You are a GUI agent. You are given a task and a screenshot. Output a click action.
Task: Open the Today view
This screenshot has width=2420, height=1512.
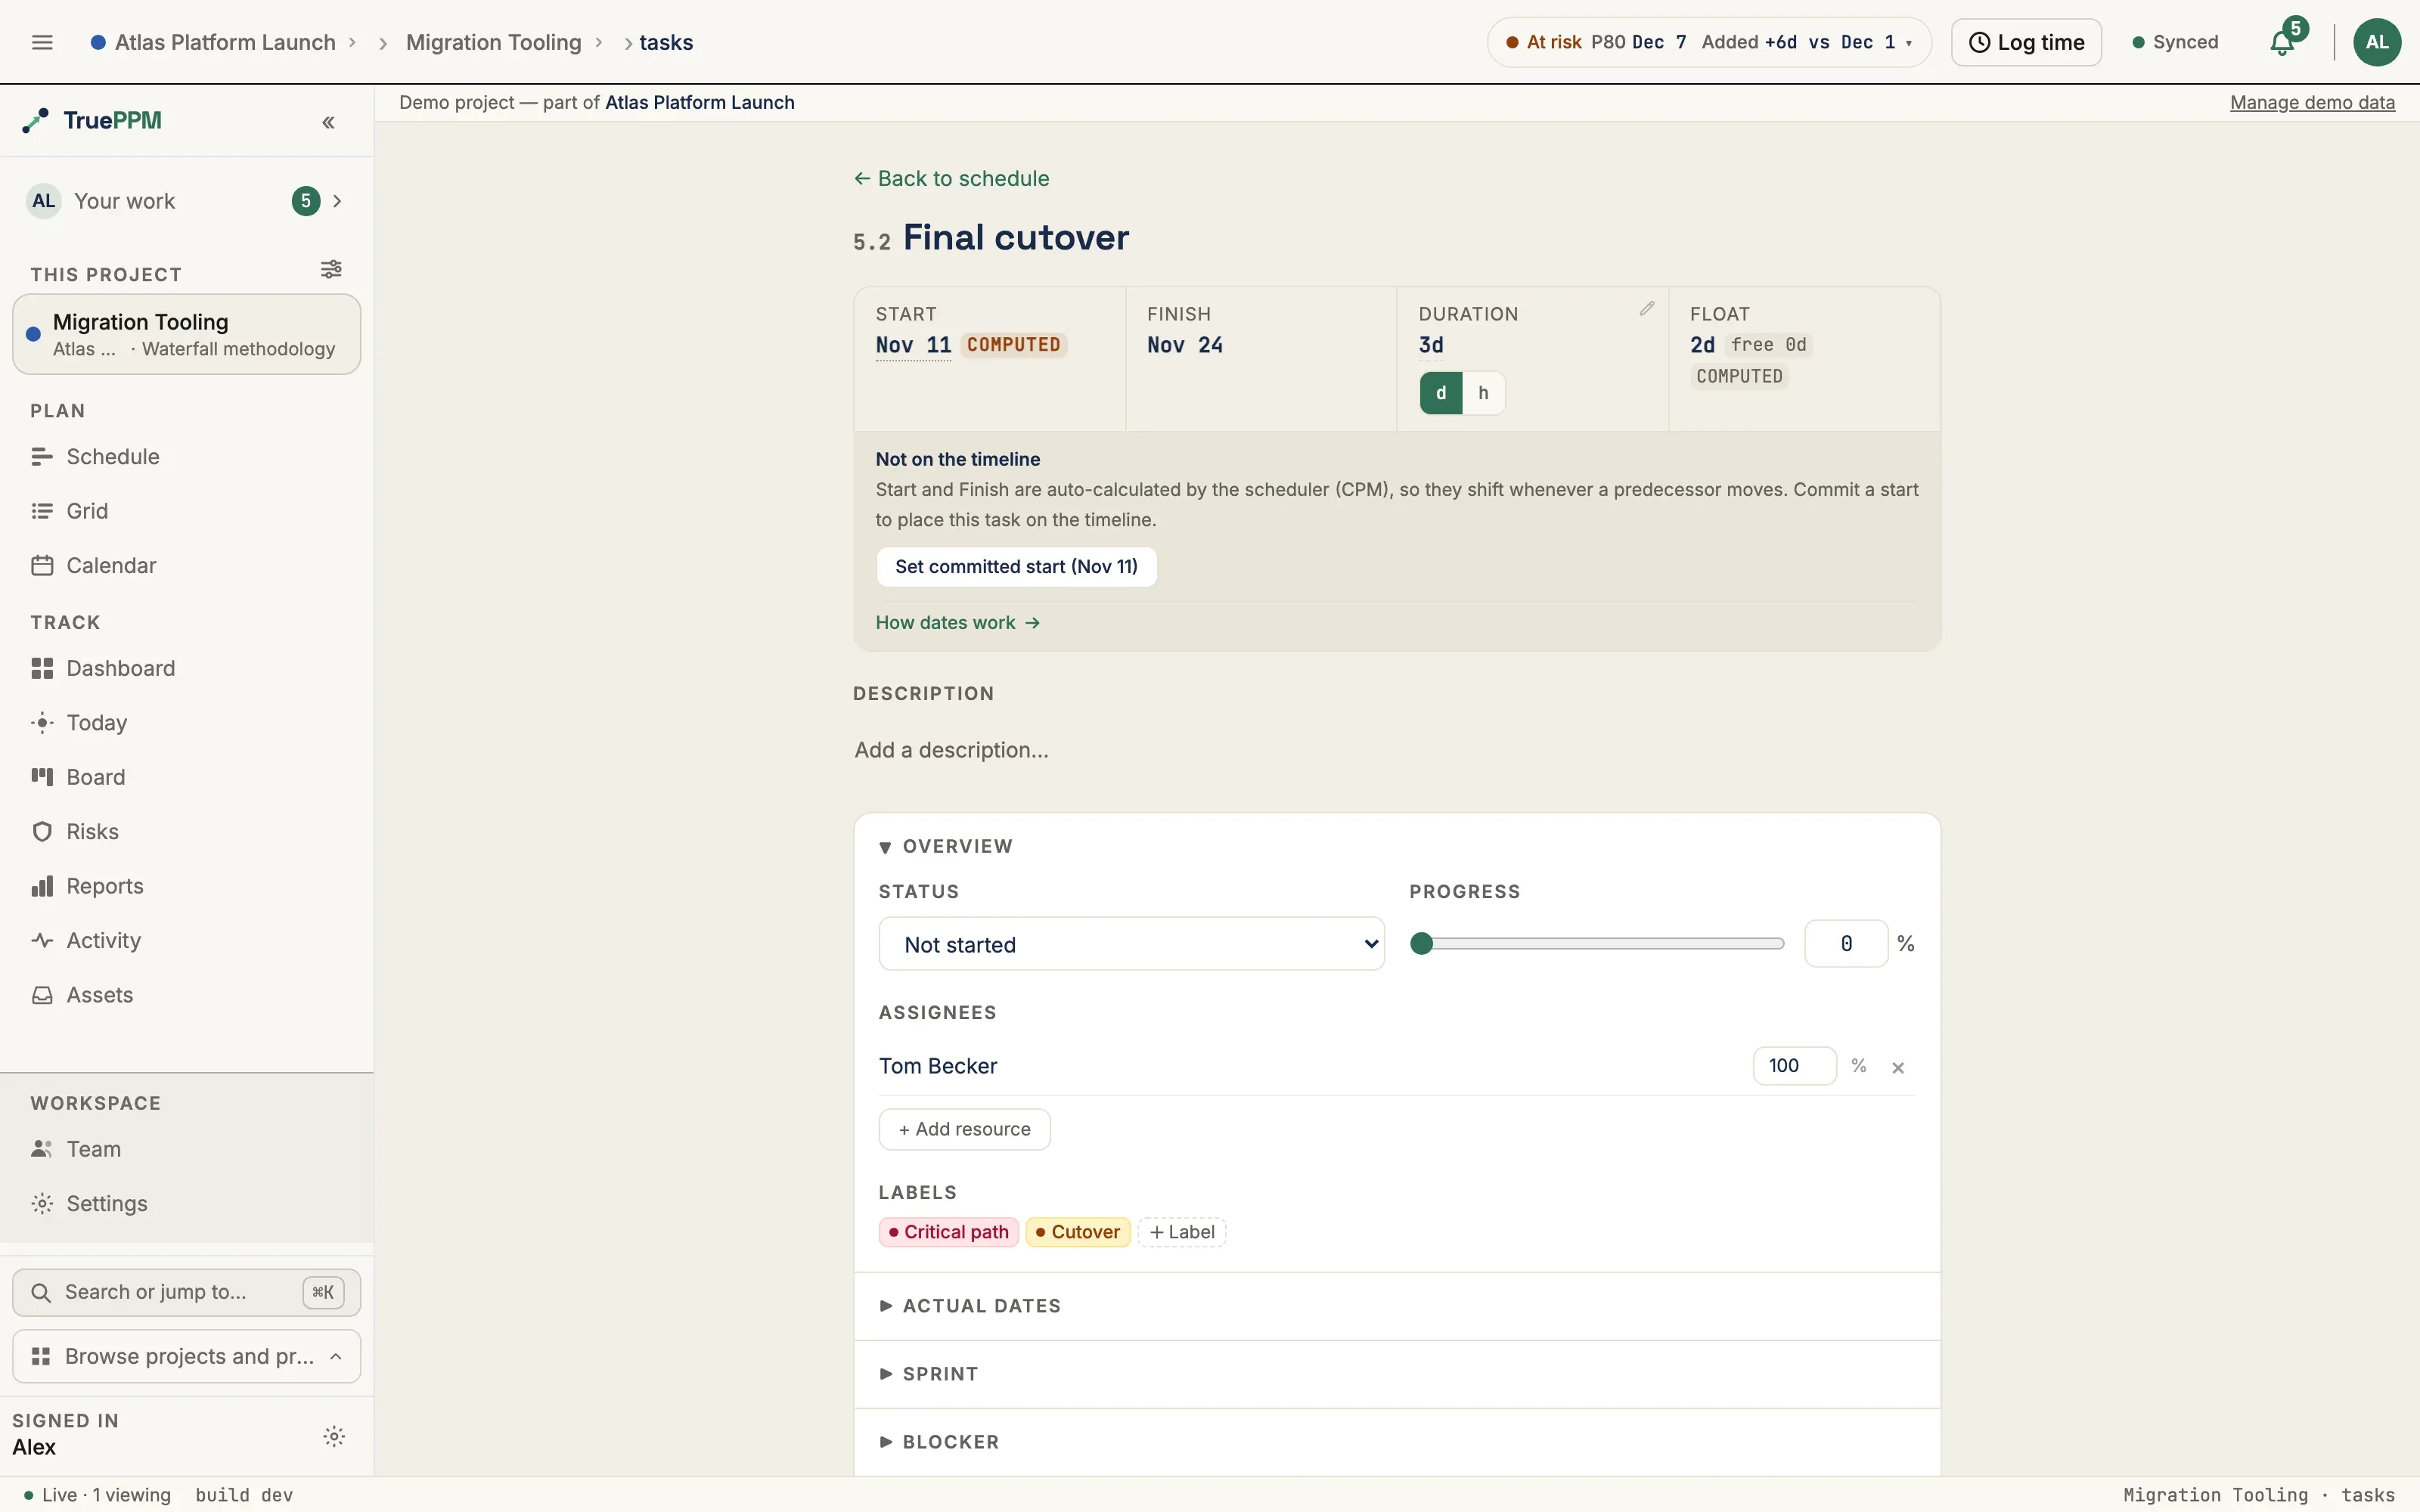[187, 723]
